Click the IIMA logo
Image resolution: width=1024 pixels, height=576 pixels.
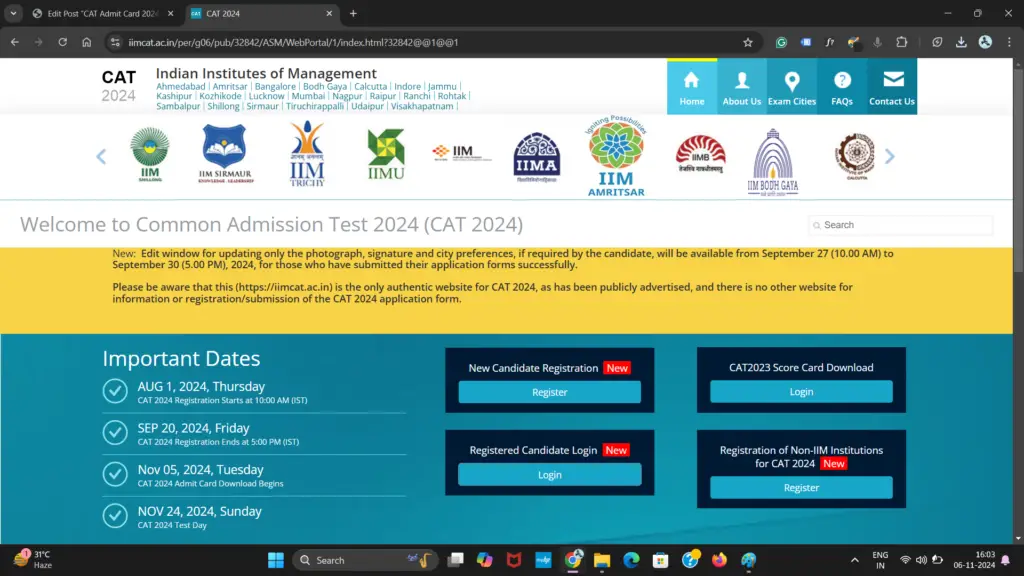point(537,157)
